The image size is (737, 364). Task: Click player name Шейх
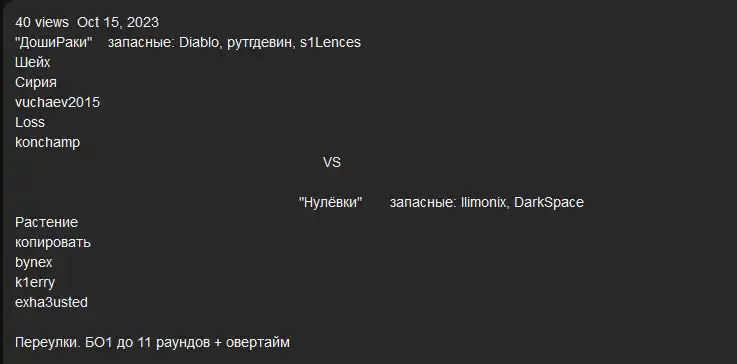coord(32,62)
